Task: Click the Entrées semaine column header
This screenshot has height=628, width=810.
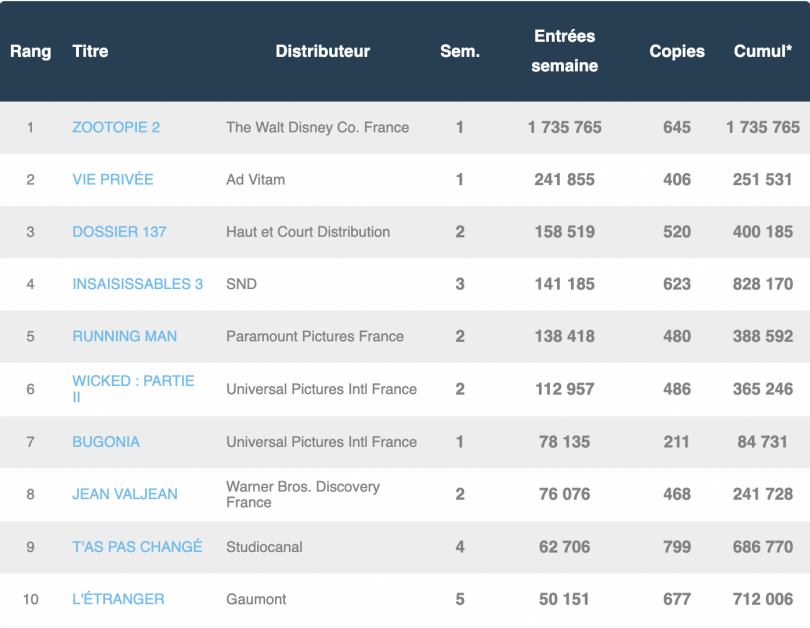Action: coord(564,51)
